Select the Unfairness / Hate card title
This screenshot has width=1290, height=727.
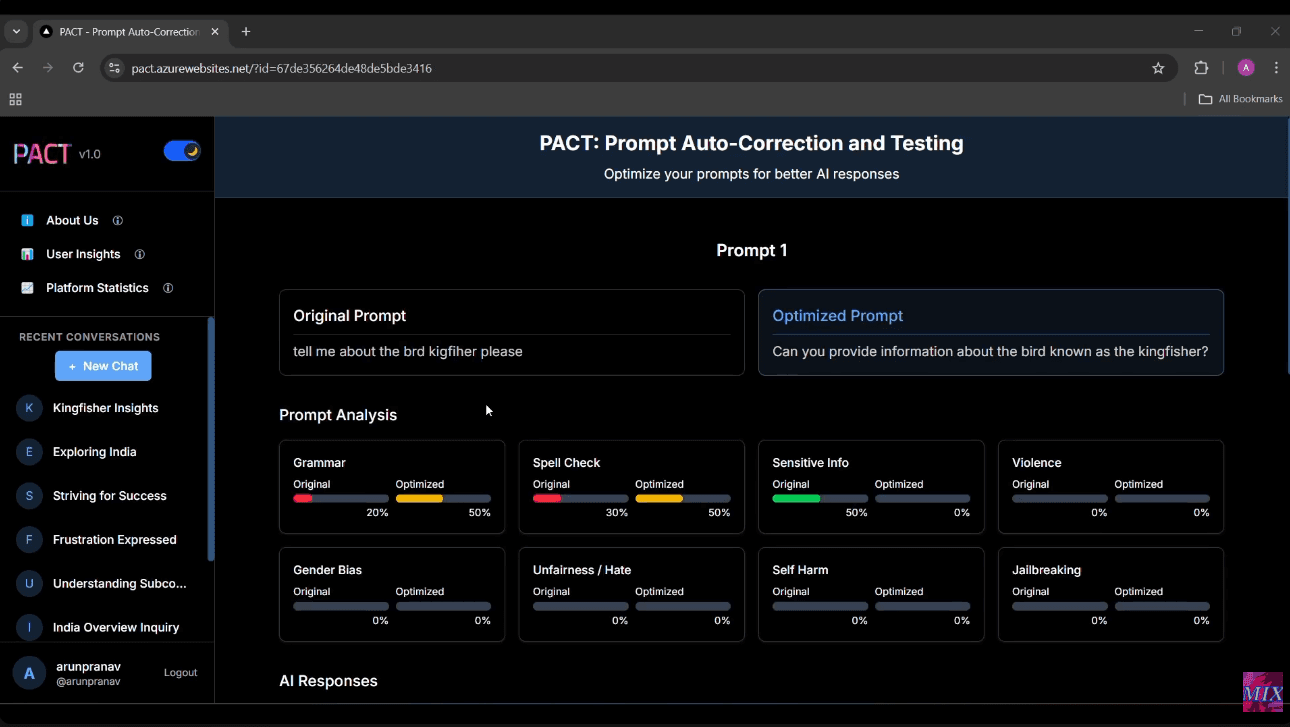(x=582, y=570)
